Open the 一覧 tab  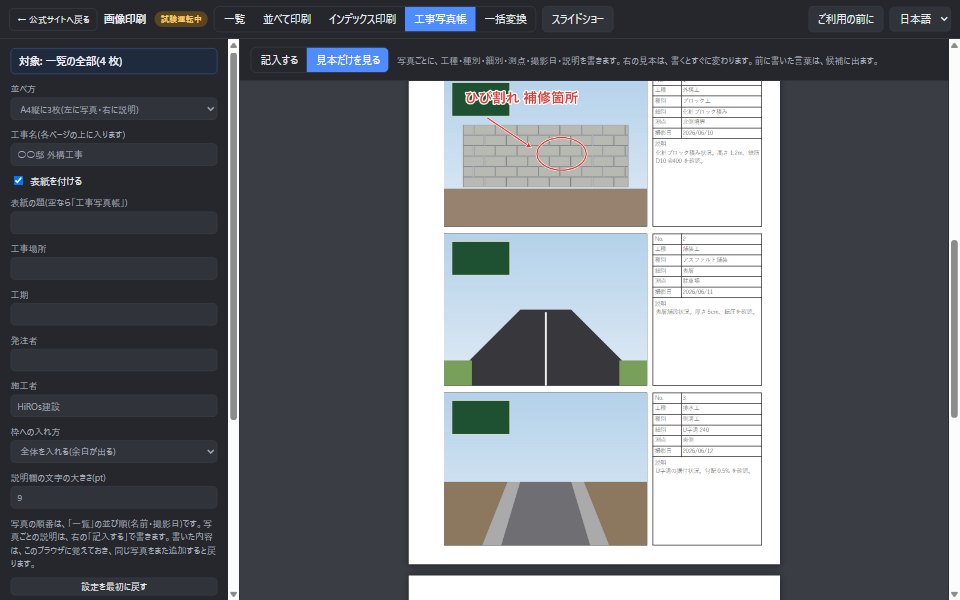(234, 19)
